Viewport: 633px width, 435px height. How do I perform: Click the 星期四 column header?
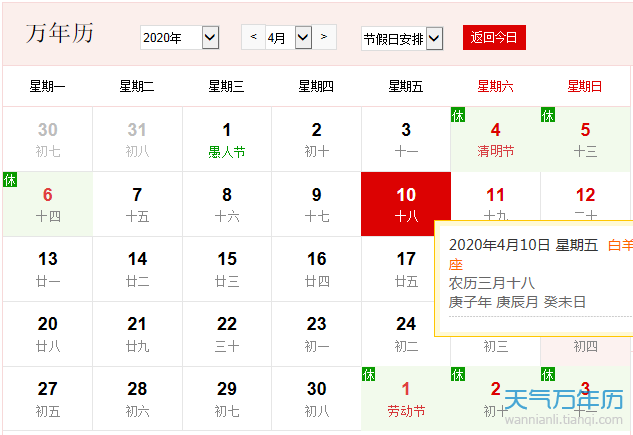click(x=316, y=86)
